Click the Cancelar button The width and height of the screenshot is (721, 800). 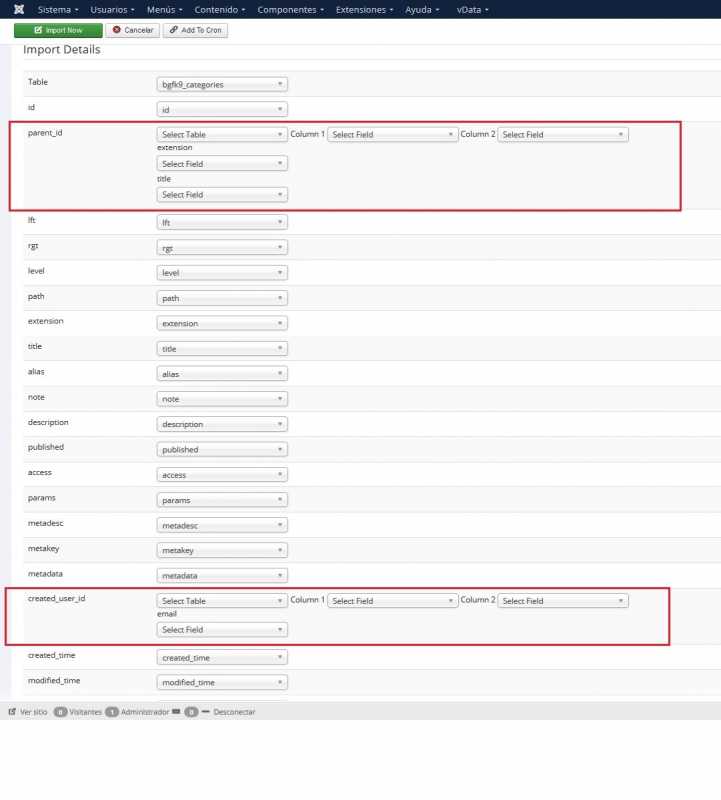coord(133,31)
